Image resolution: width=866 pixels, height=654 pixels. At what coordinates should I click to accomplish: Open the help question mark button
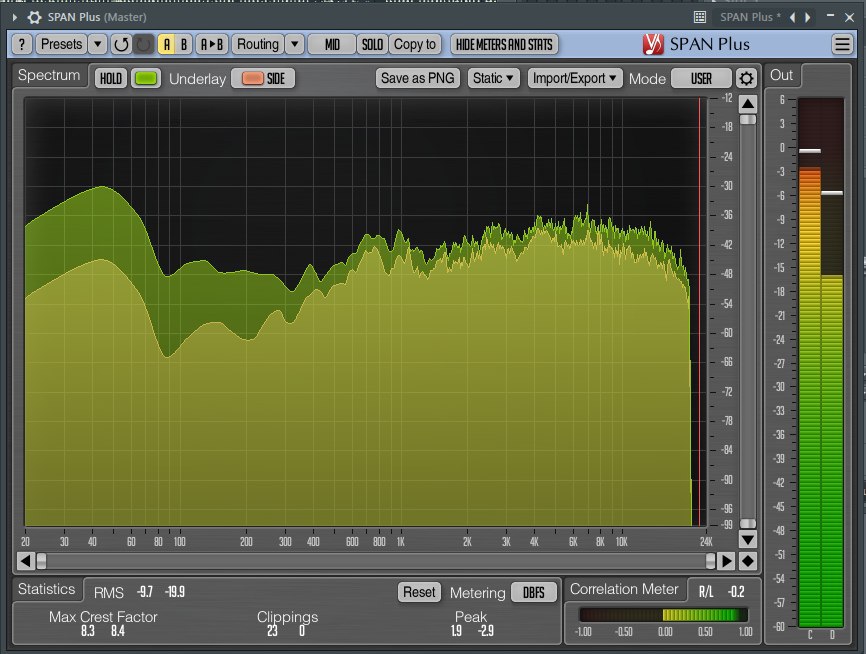point(22,44)
